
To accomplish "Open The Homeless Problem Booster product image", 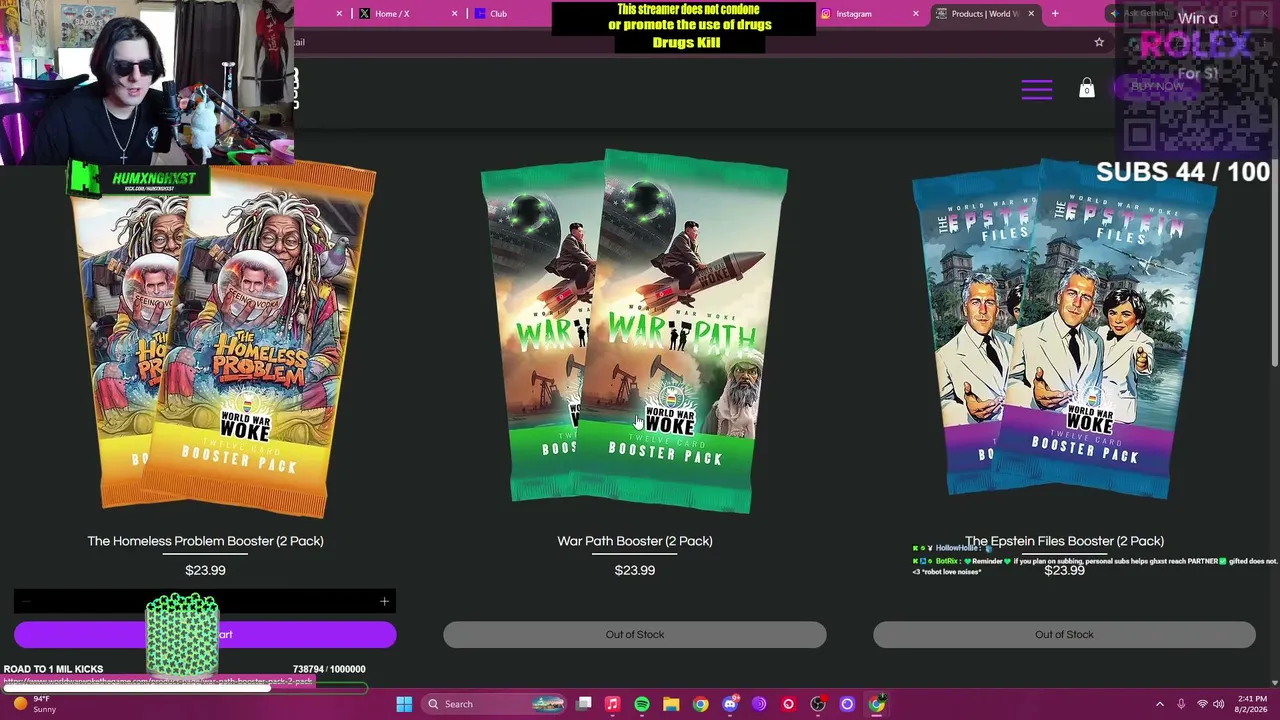I will click(x=222, y=340).
